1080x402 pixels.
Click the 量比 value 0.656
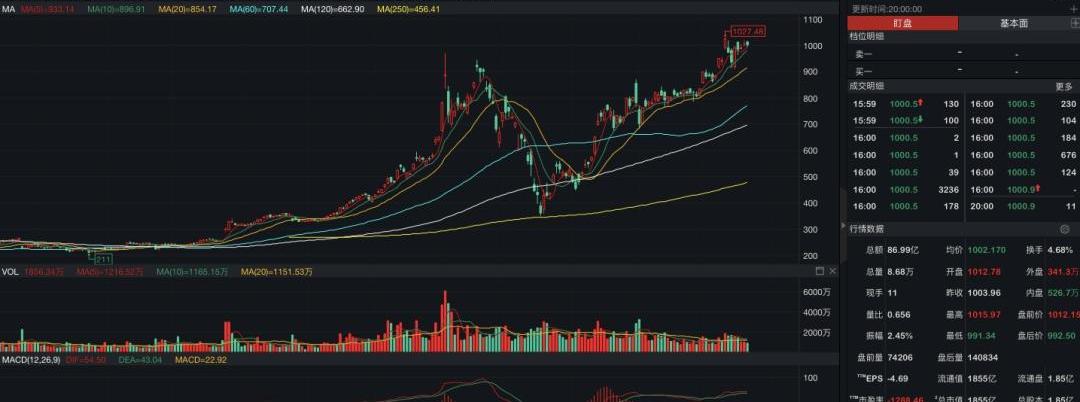pyautogui.click(x=899, y=315)
